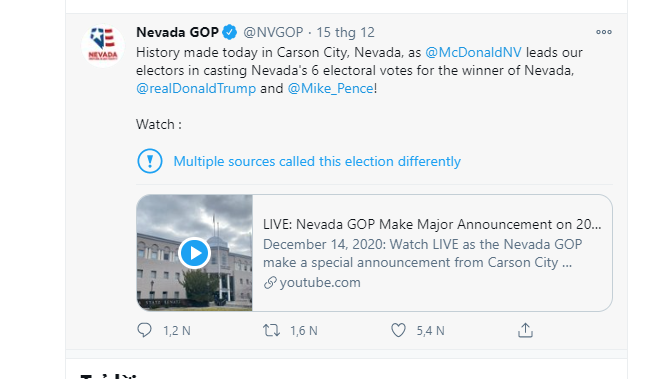
Task: Open the @realDonaldTrump mention
Action: point(196,88)
